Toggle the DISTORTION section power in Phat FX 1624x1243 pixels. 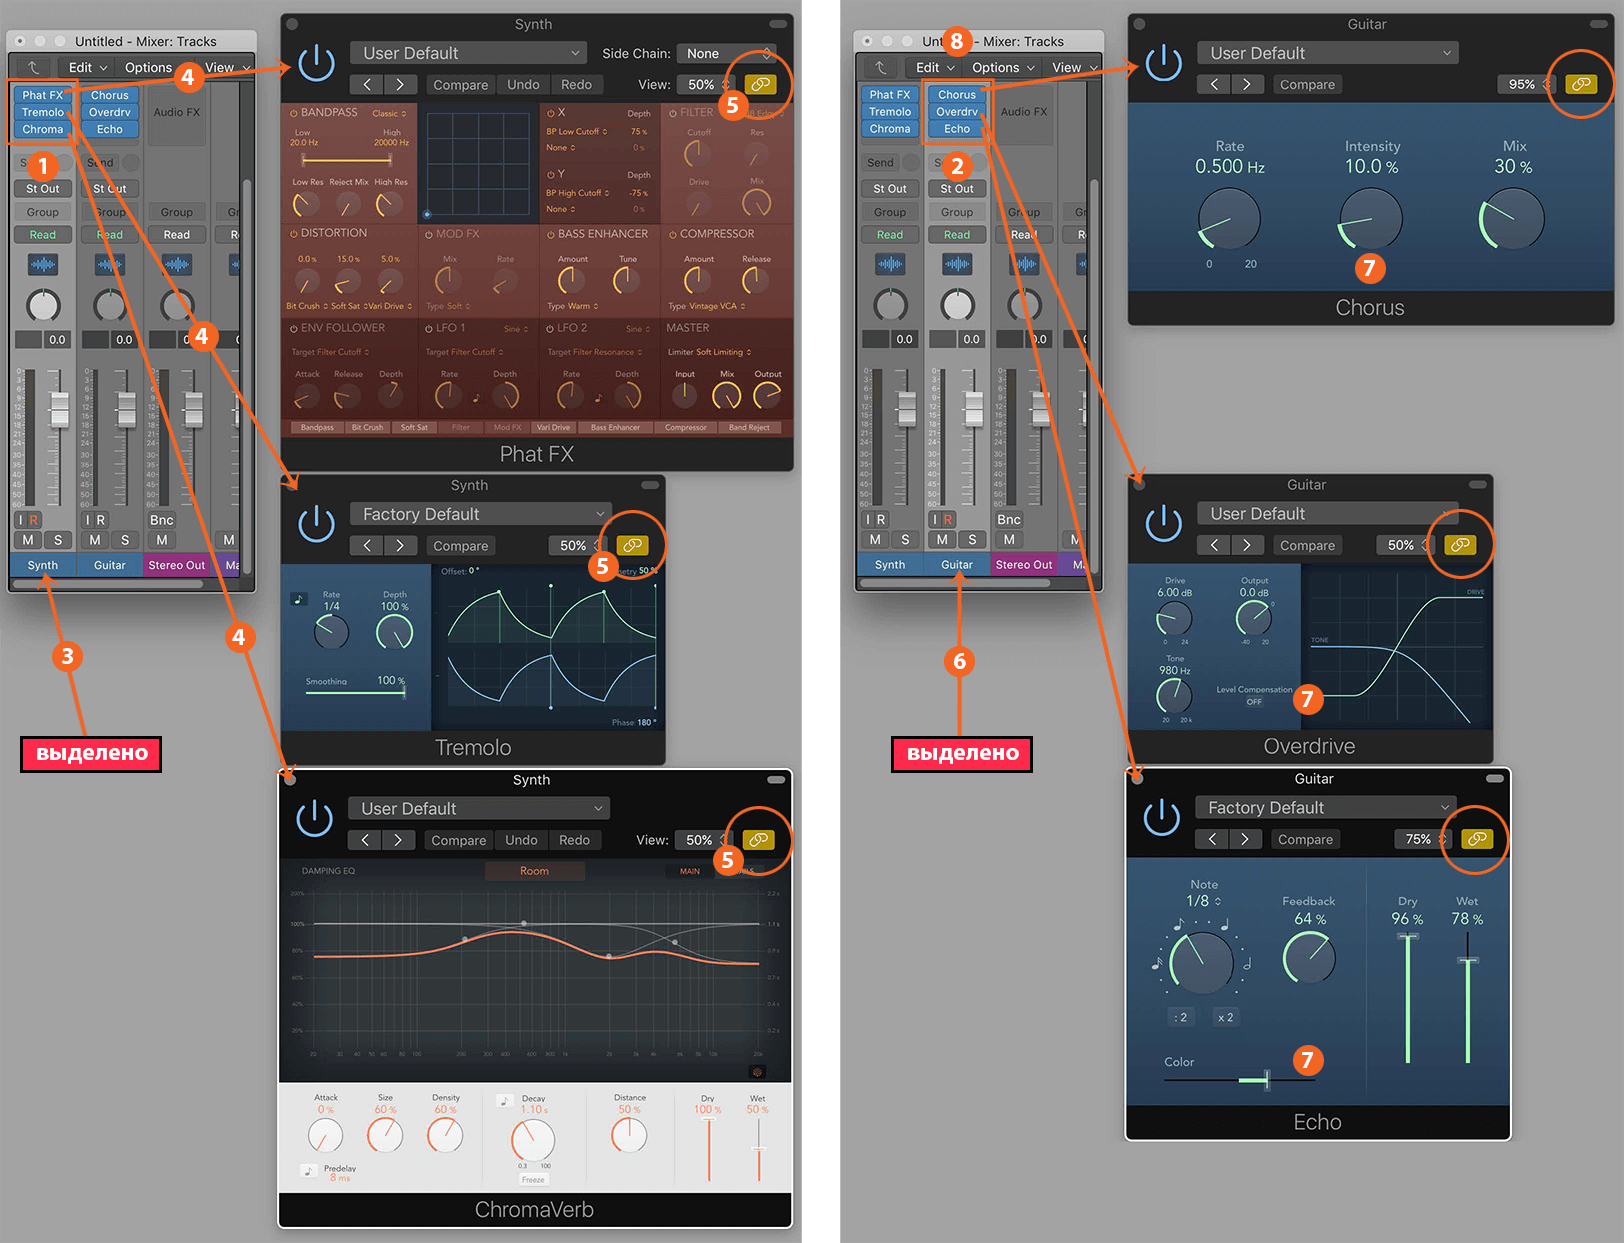[x=294, y=233]
